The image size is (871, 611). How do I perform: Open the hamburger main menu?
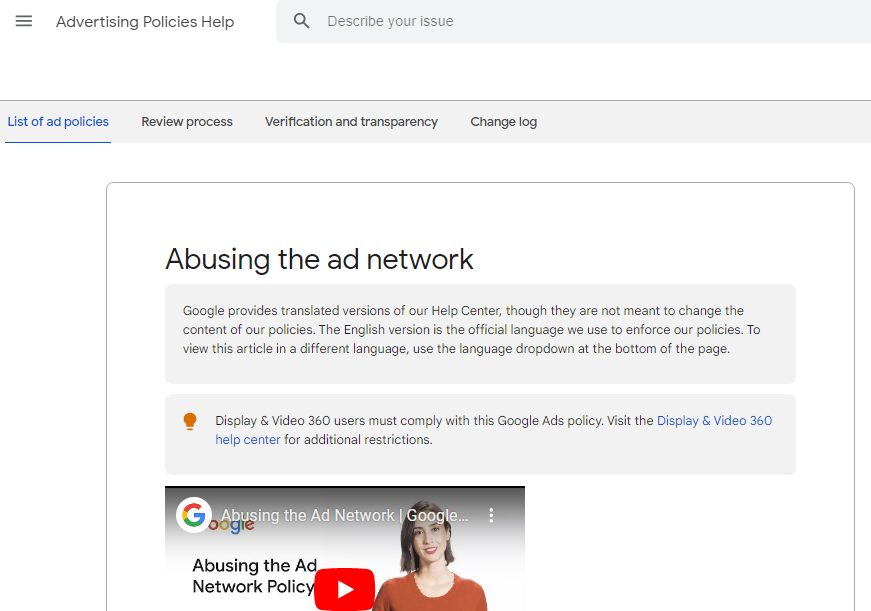coord(24,21)
